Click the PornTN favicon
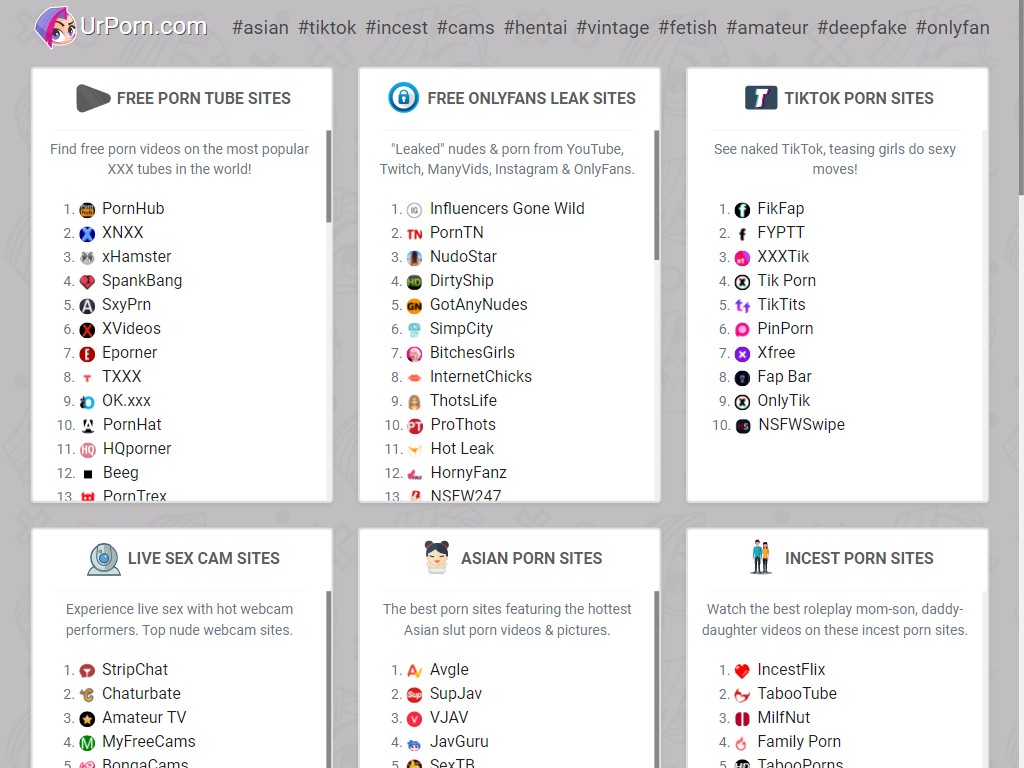The image size is (1024, 768). point(414,234)
